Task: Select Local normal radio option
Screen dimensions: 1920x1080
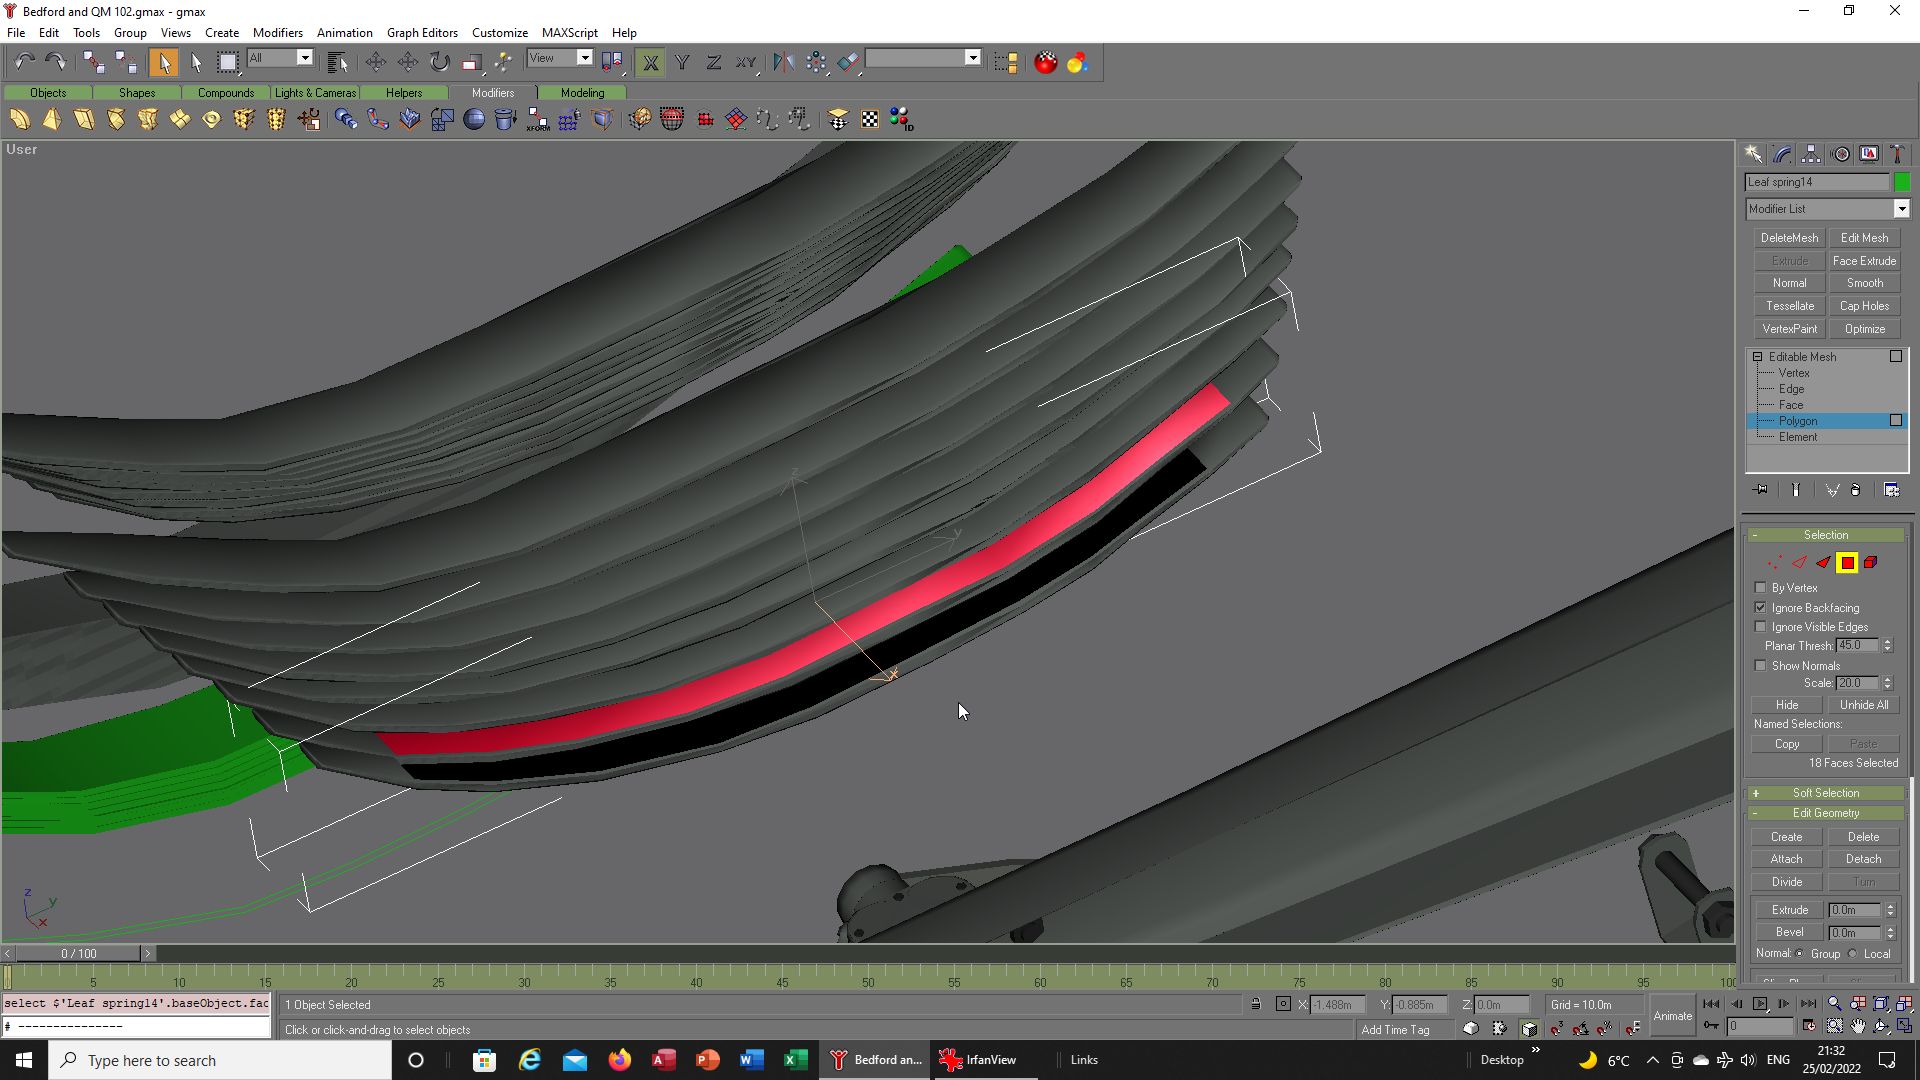Action: click(1853, 954)
